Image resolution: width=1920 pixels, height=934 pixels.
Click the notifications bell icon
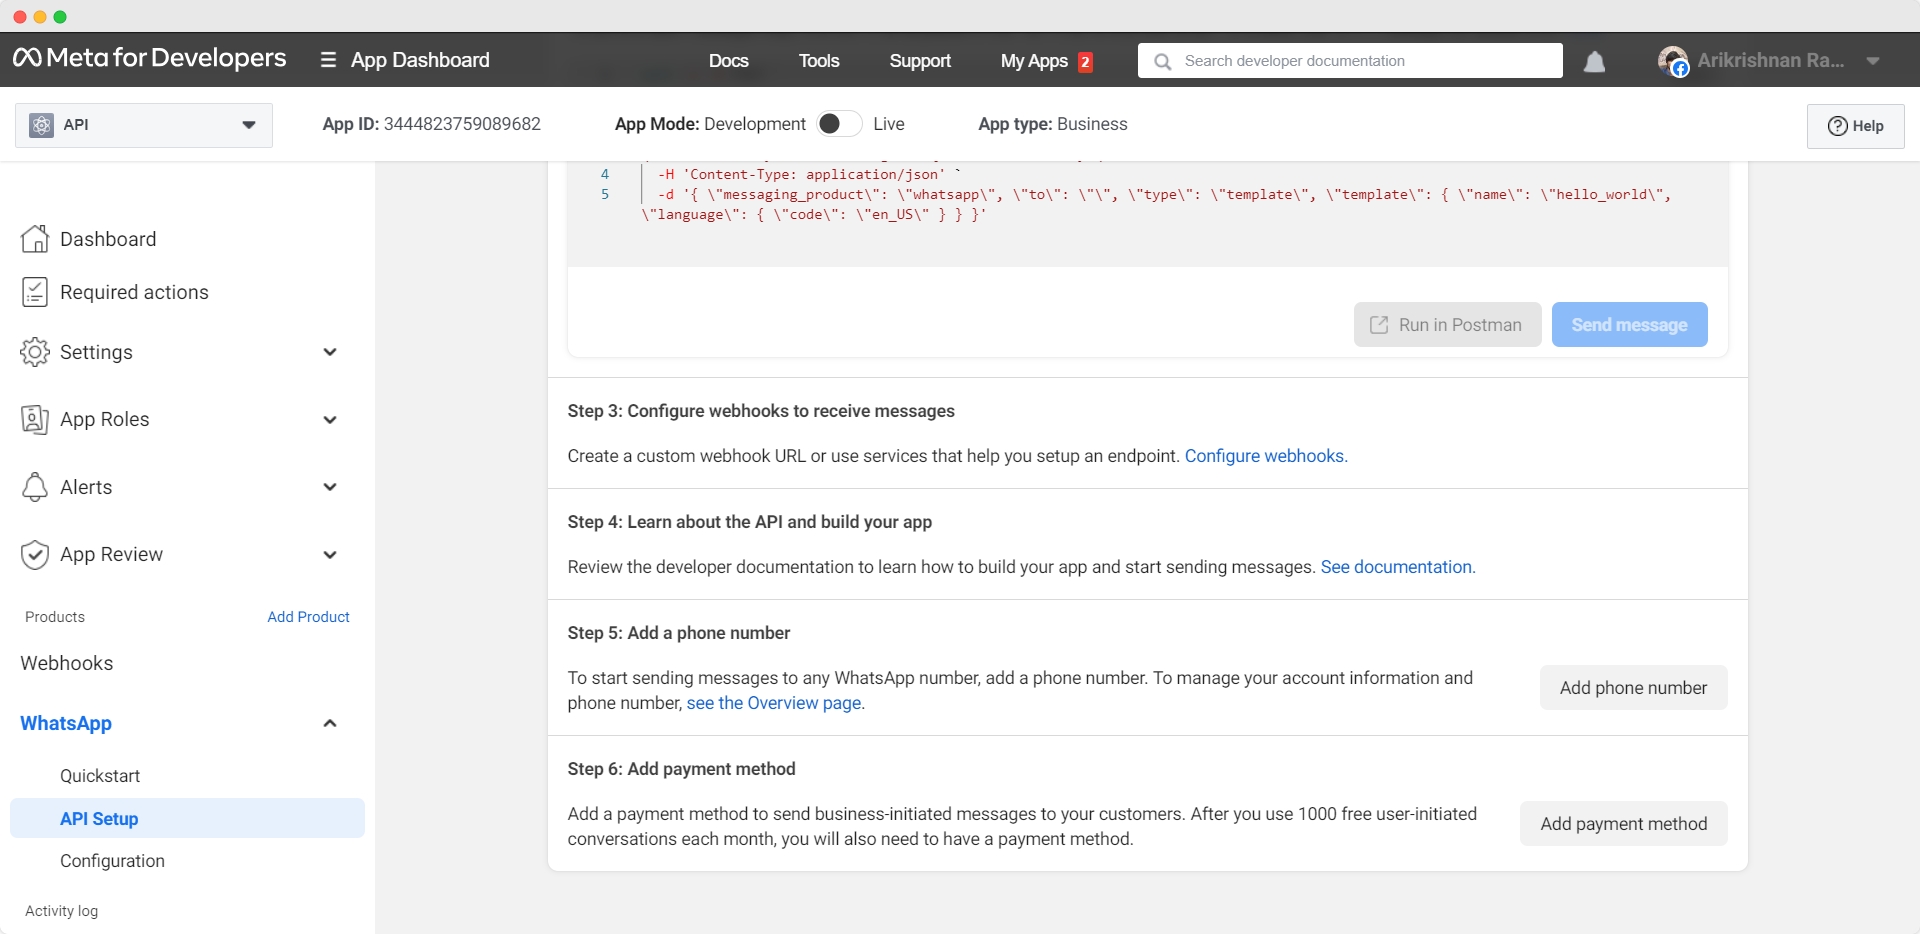(1595, 61)
